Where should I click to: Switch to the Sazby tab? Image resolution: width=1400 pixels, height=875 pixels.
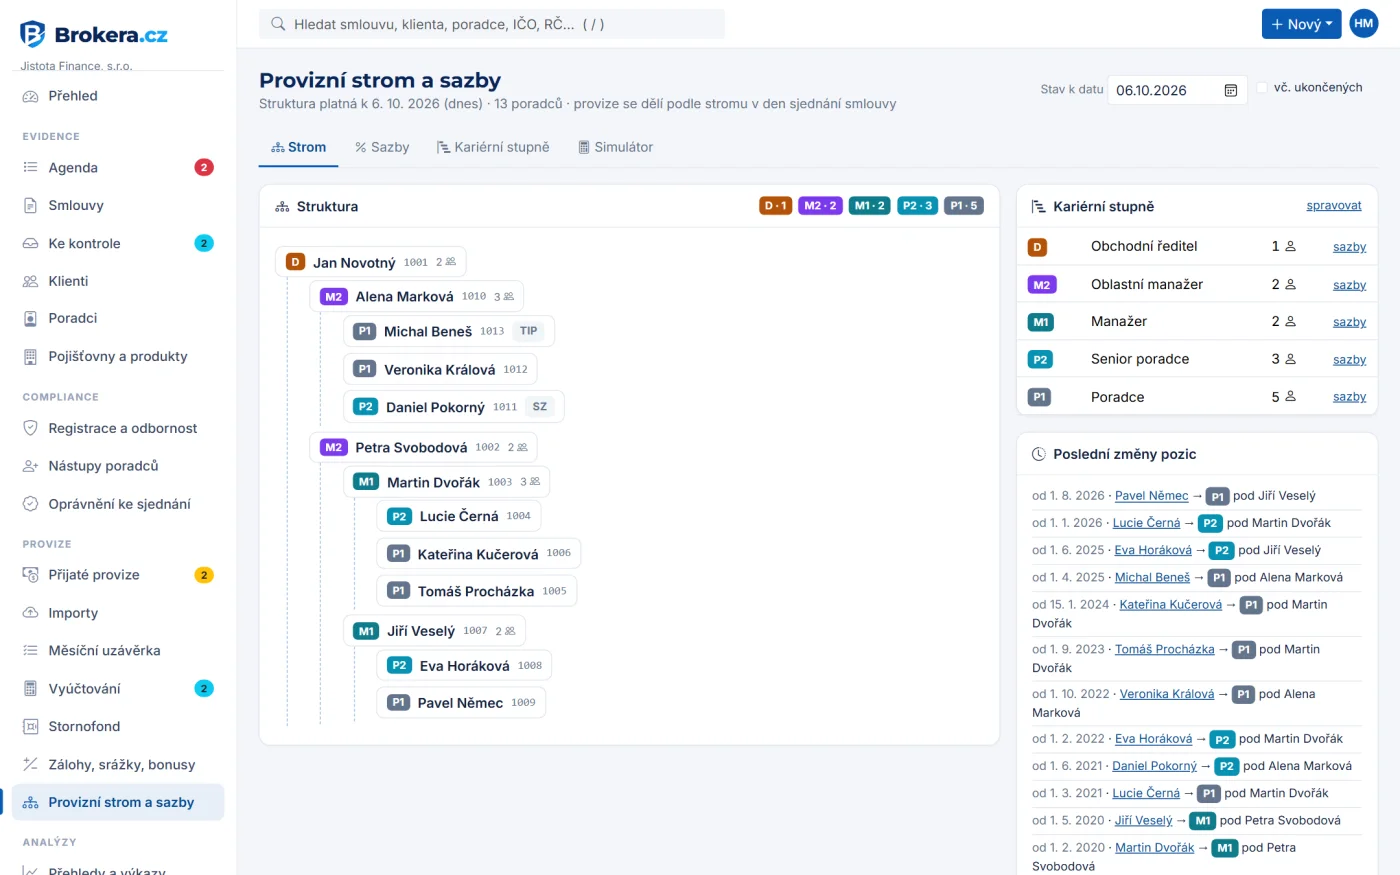[x=382, y=147]
